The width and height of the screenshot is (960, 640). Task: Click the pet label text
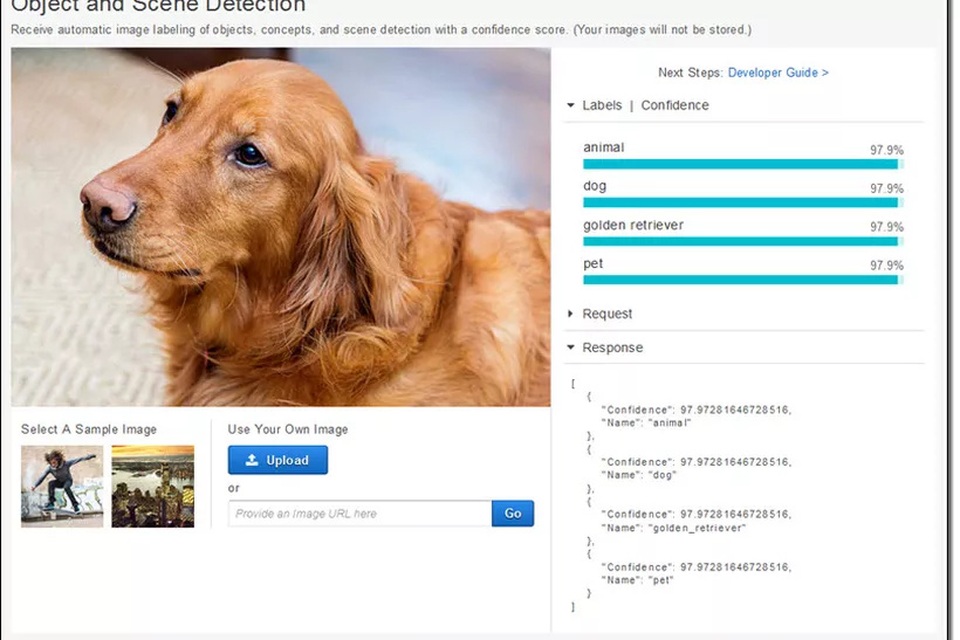(592, 263)
